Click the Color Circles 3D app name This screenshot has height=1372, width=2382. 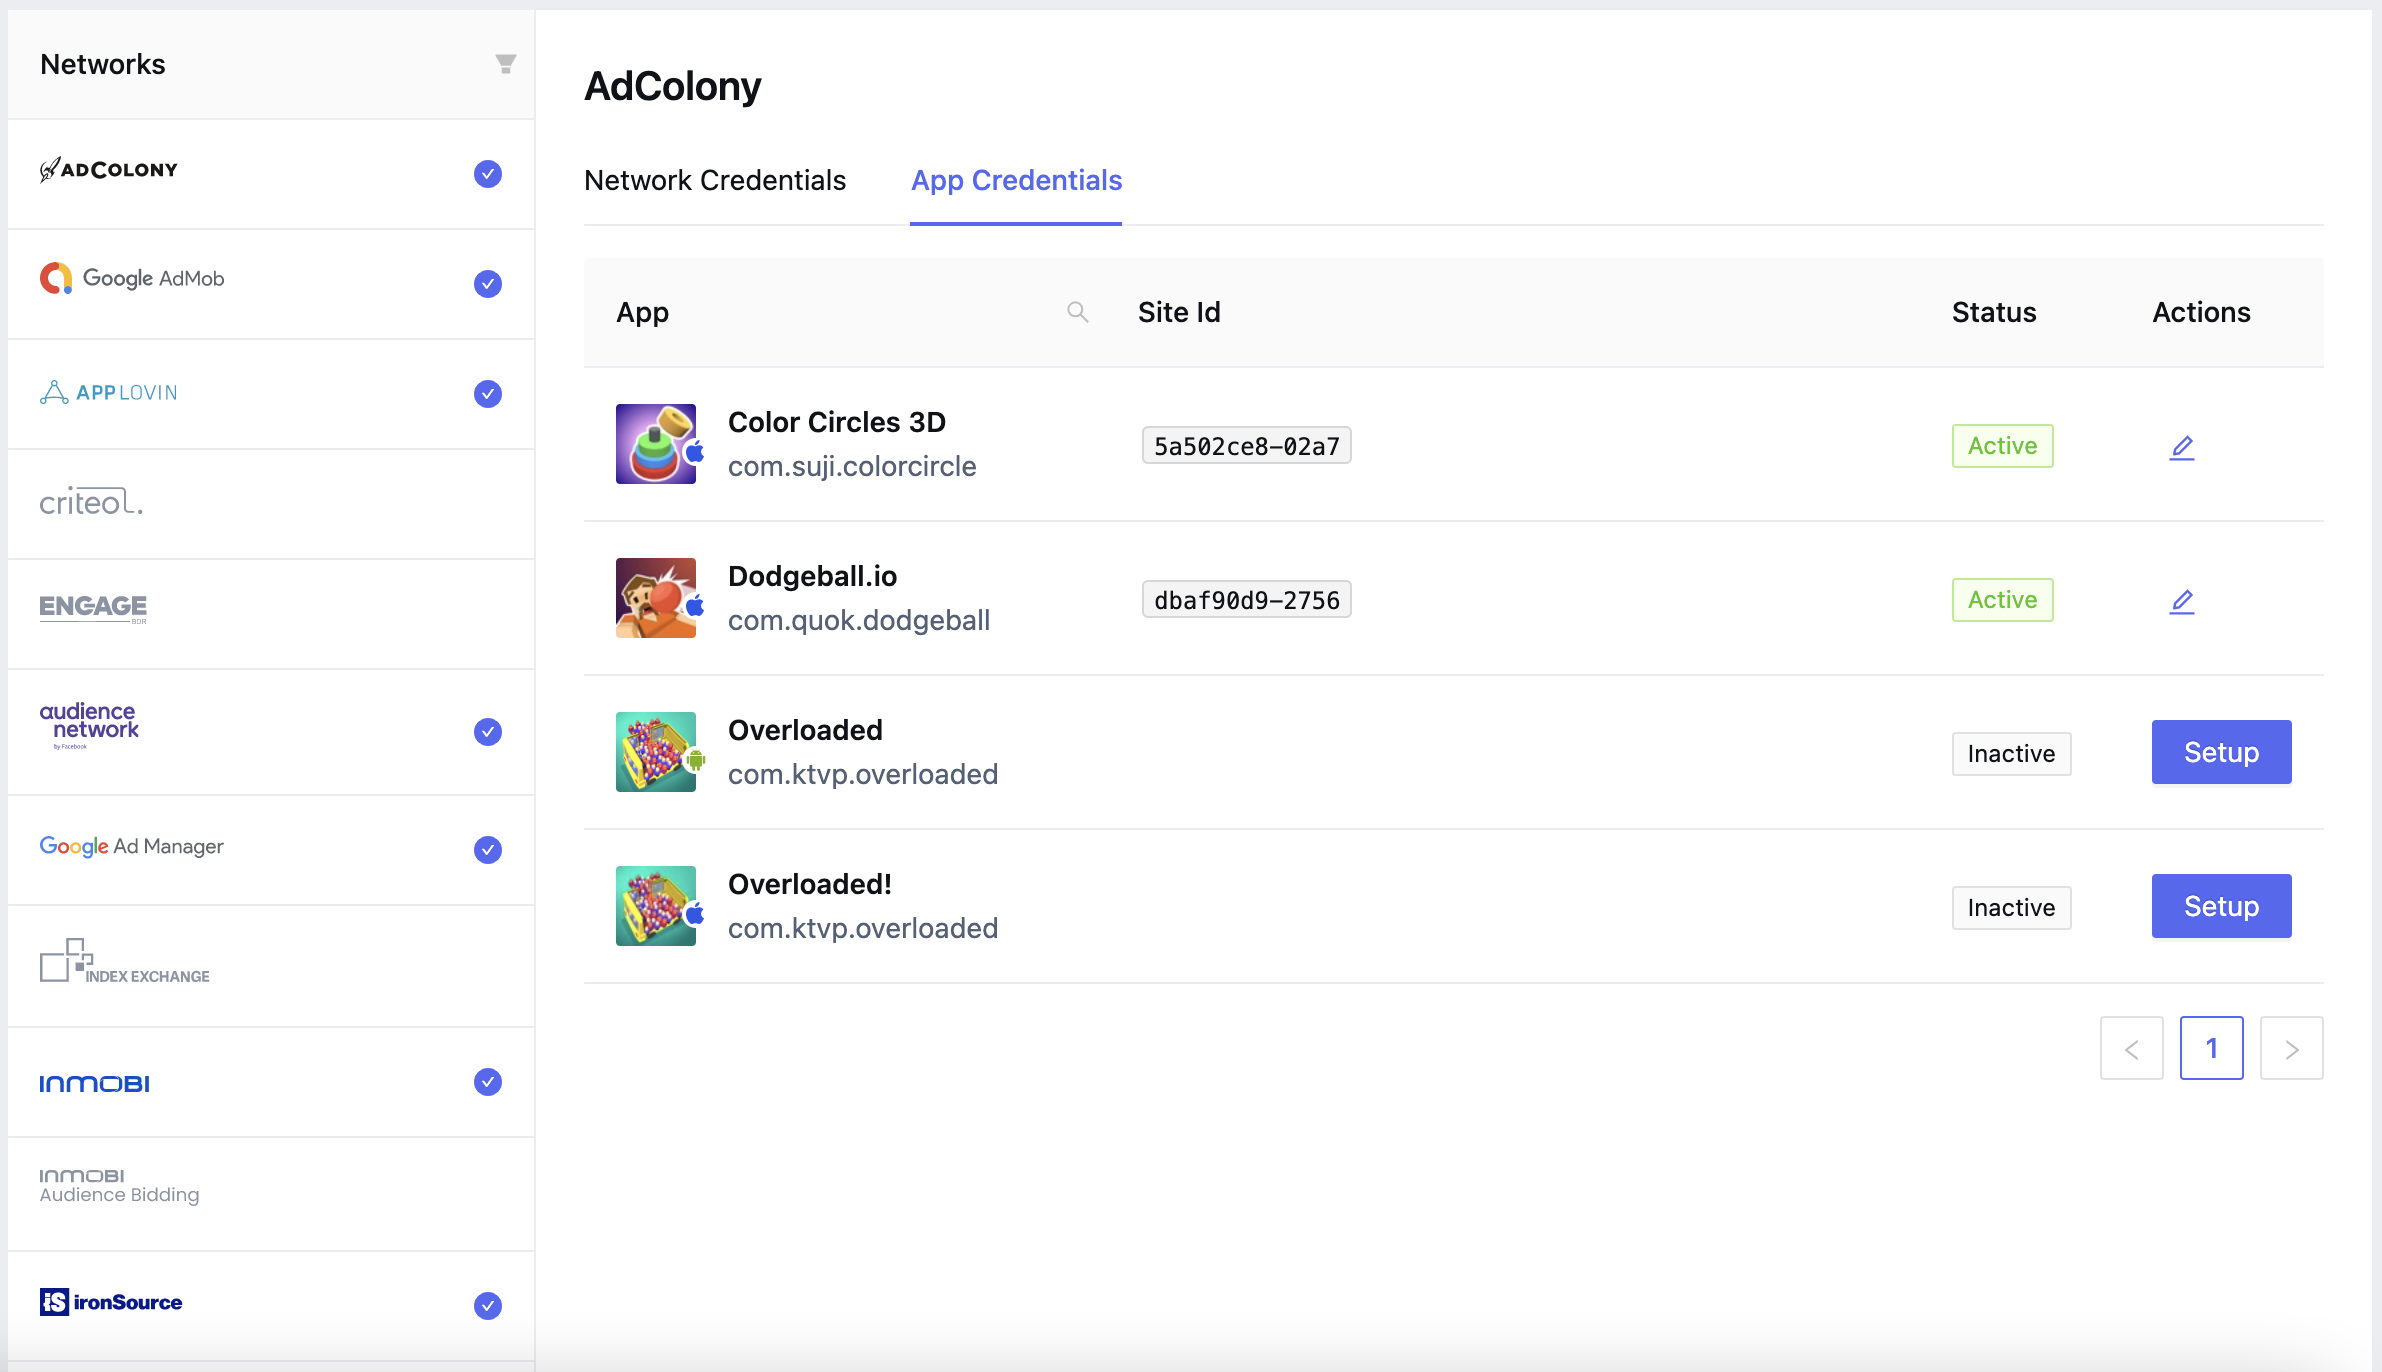(837, 422)
